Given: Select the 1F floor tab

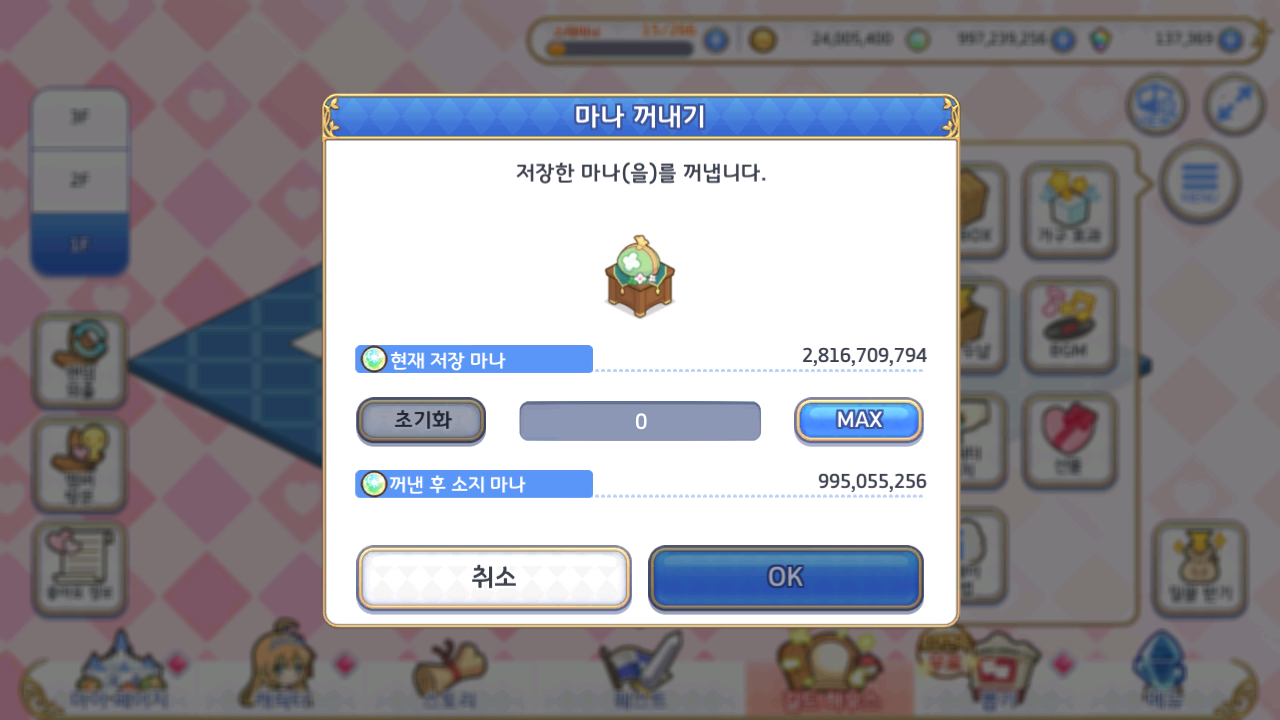Looking at the screenshot, I should pos(80,244).
